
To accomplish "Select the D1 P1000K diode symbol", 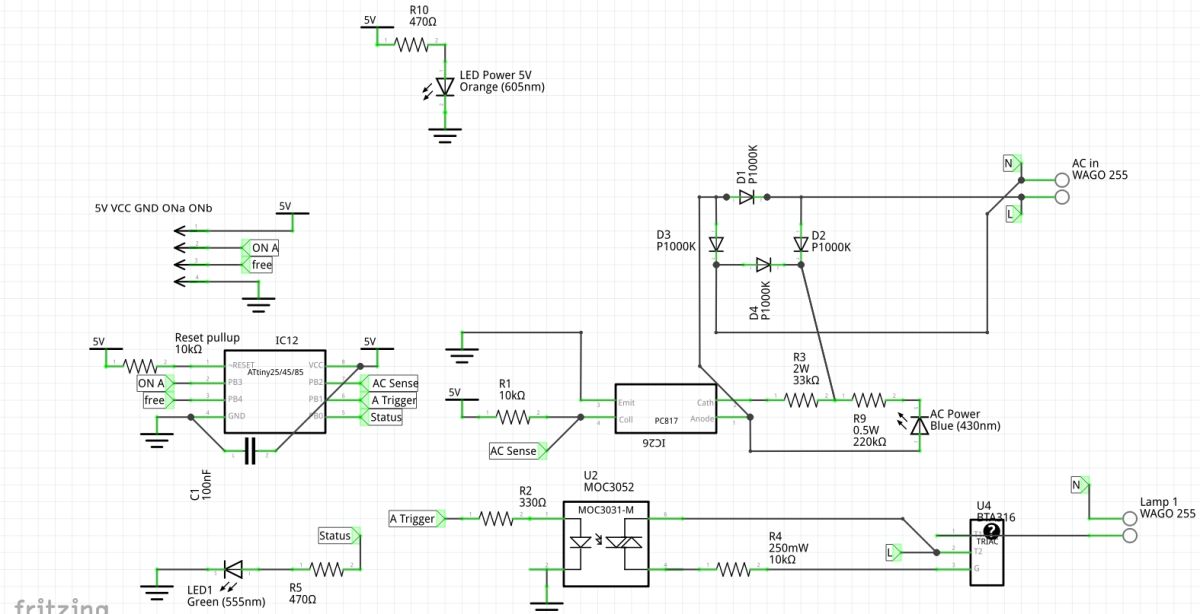I will click(x=746, y=197).
